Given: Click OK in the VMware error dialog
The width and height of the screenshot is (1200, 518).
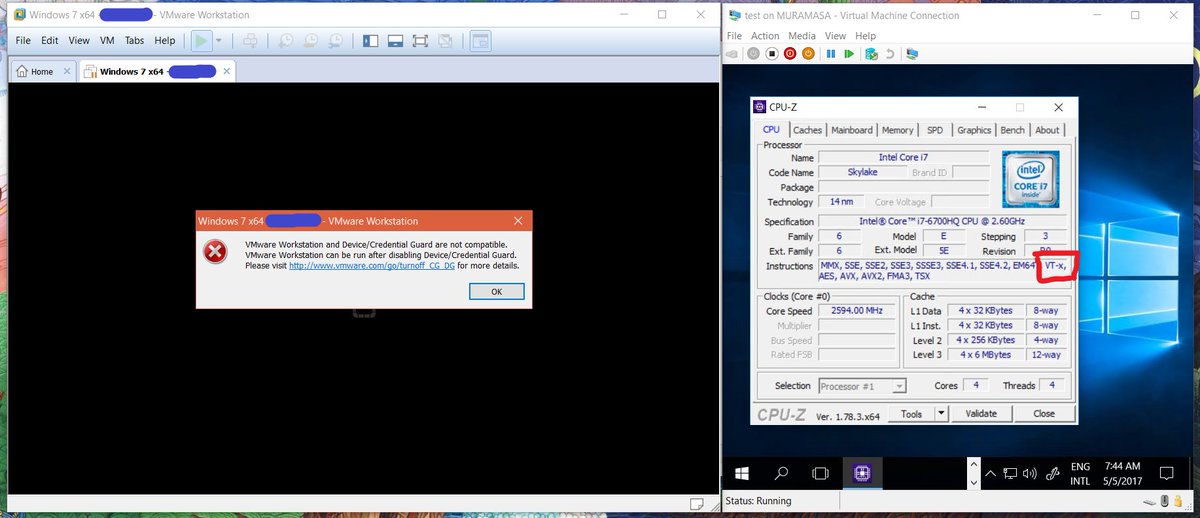Looking at the screenshot, I should click(497, 291).
